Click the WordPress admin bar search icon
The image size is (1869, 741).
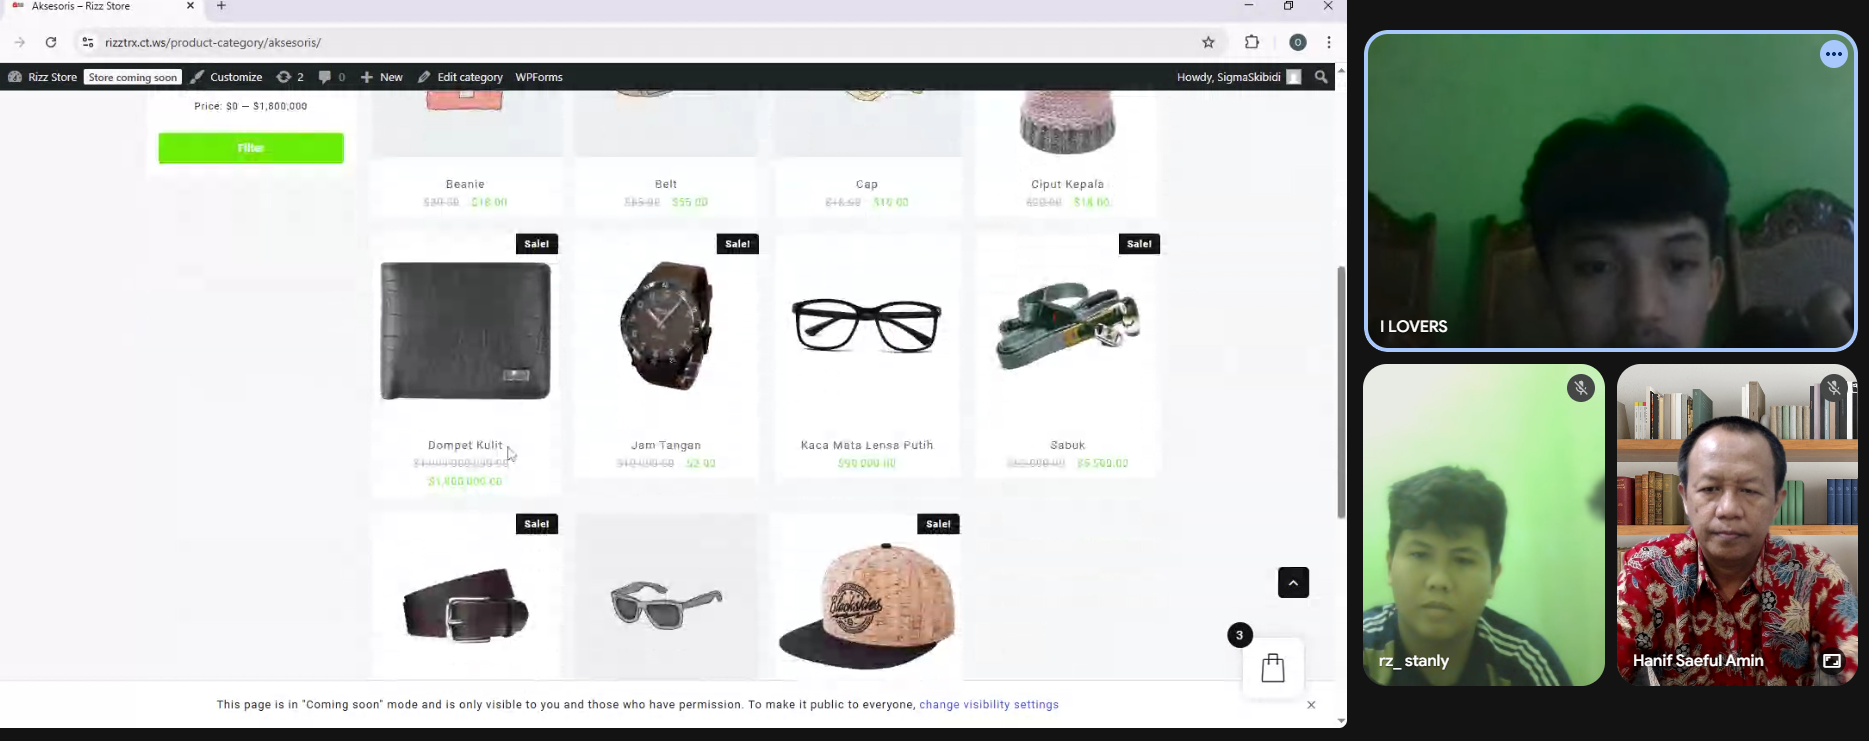tap(1321, 77)
